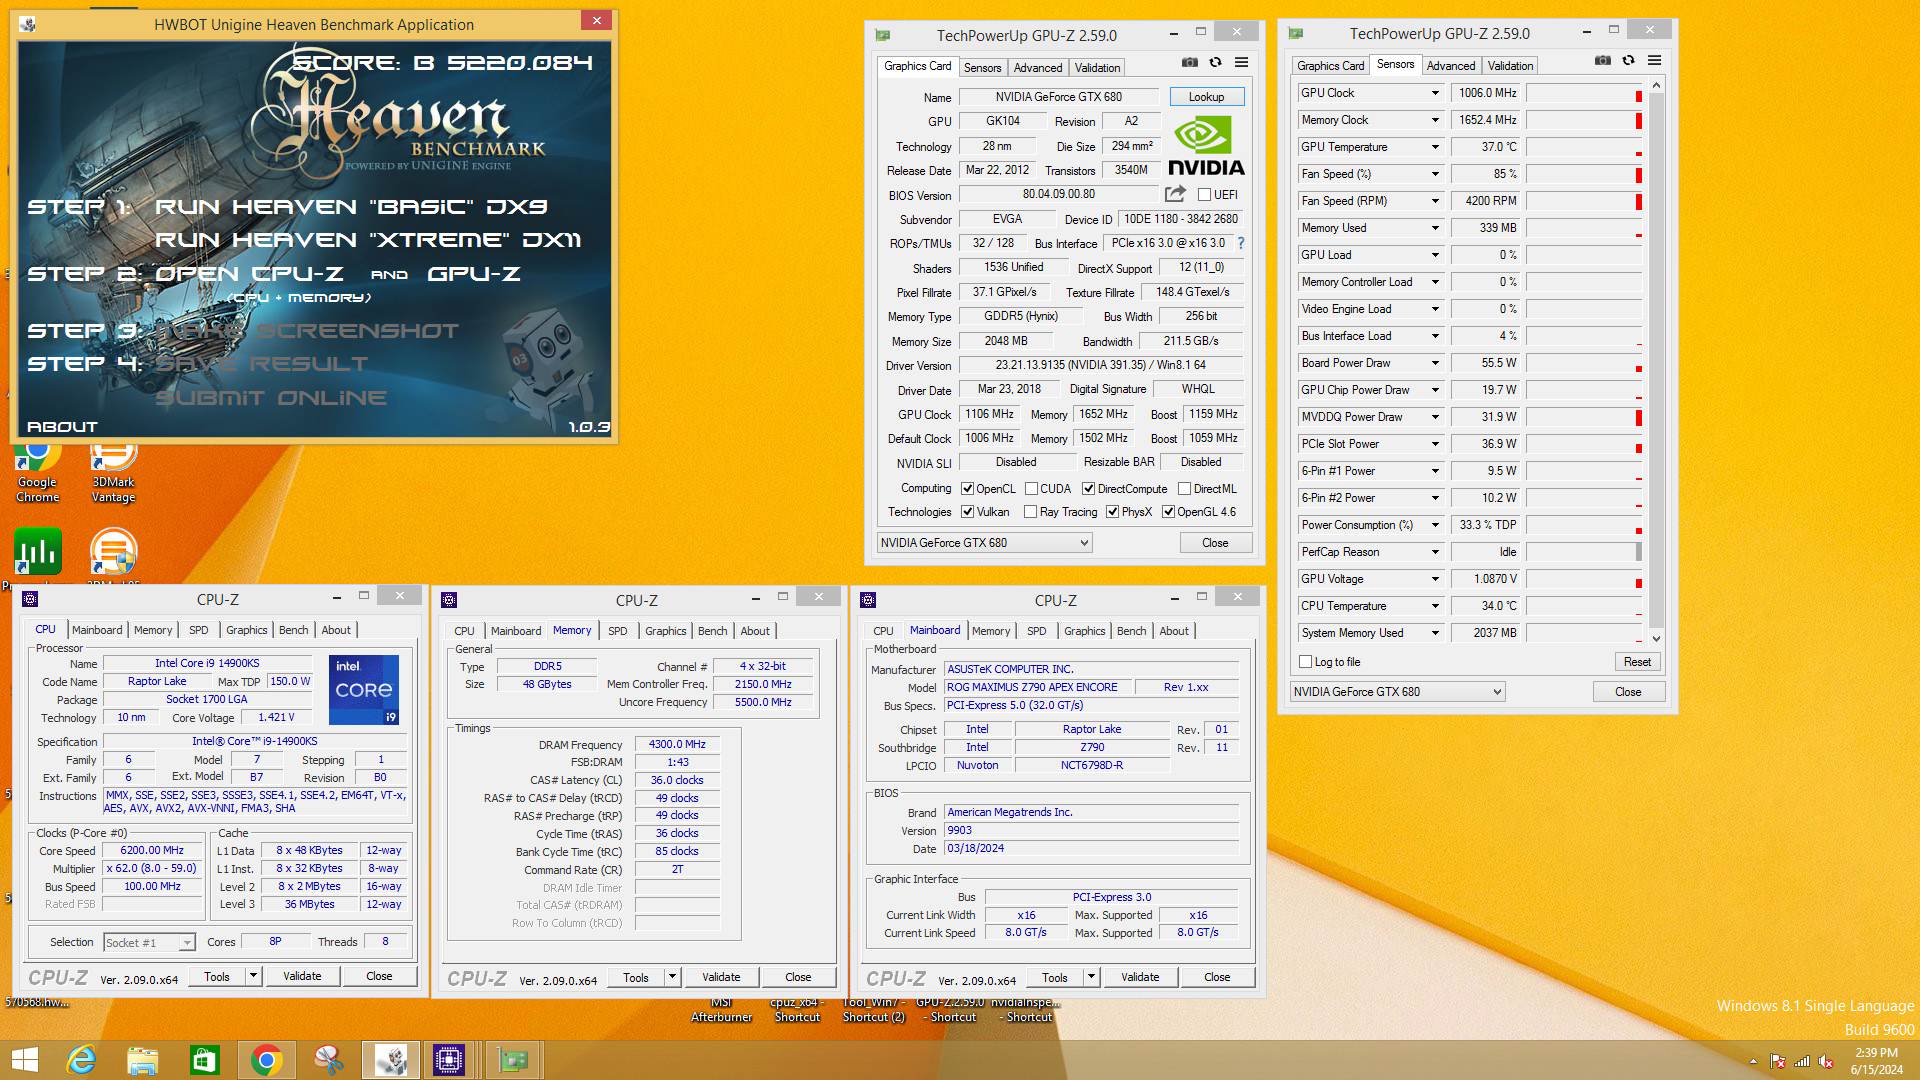This screenshot has height=1080, width=1920.
Task: Open green bar chart desktop shortcut
Action: point(38,551)
